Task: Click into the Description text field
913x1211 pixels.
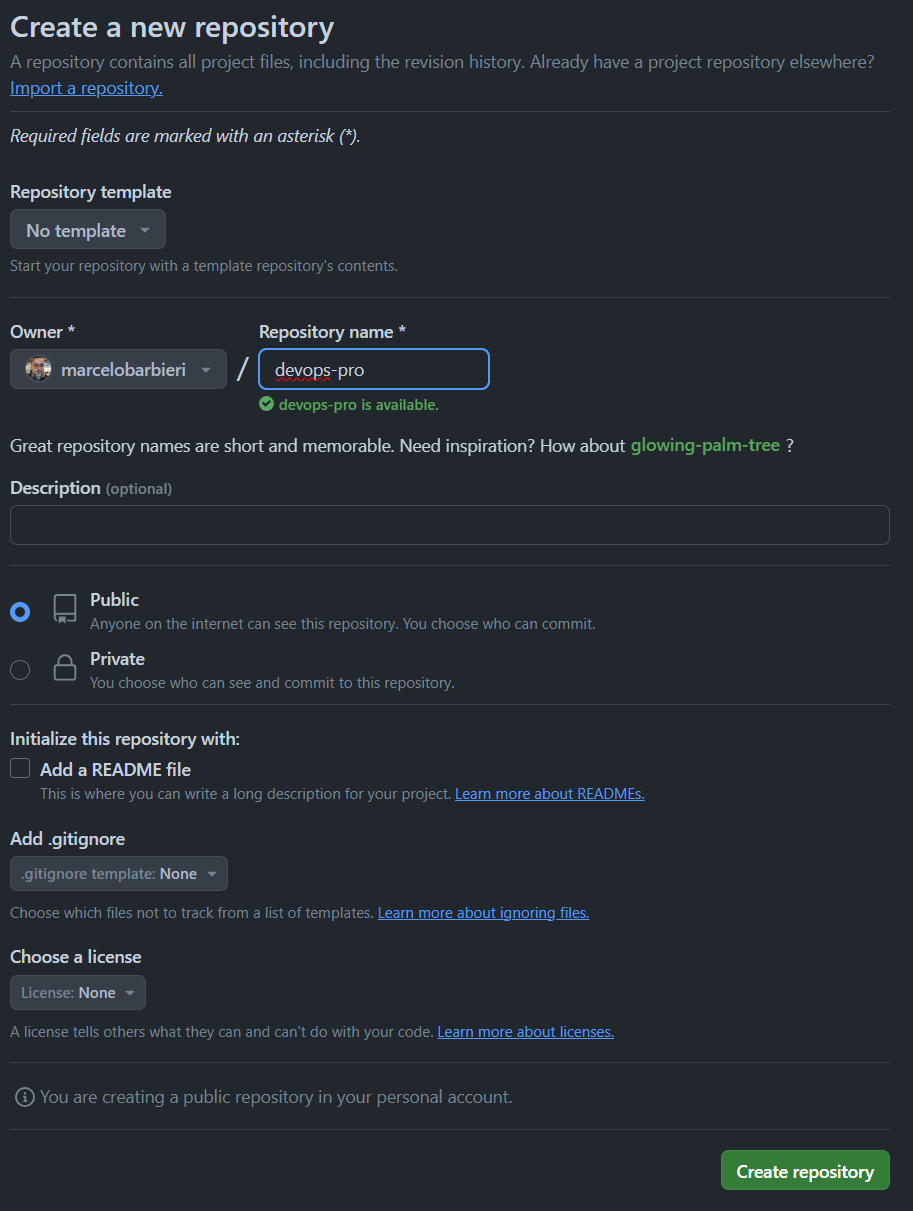Action: [449, 525]
